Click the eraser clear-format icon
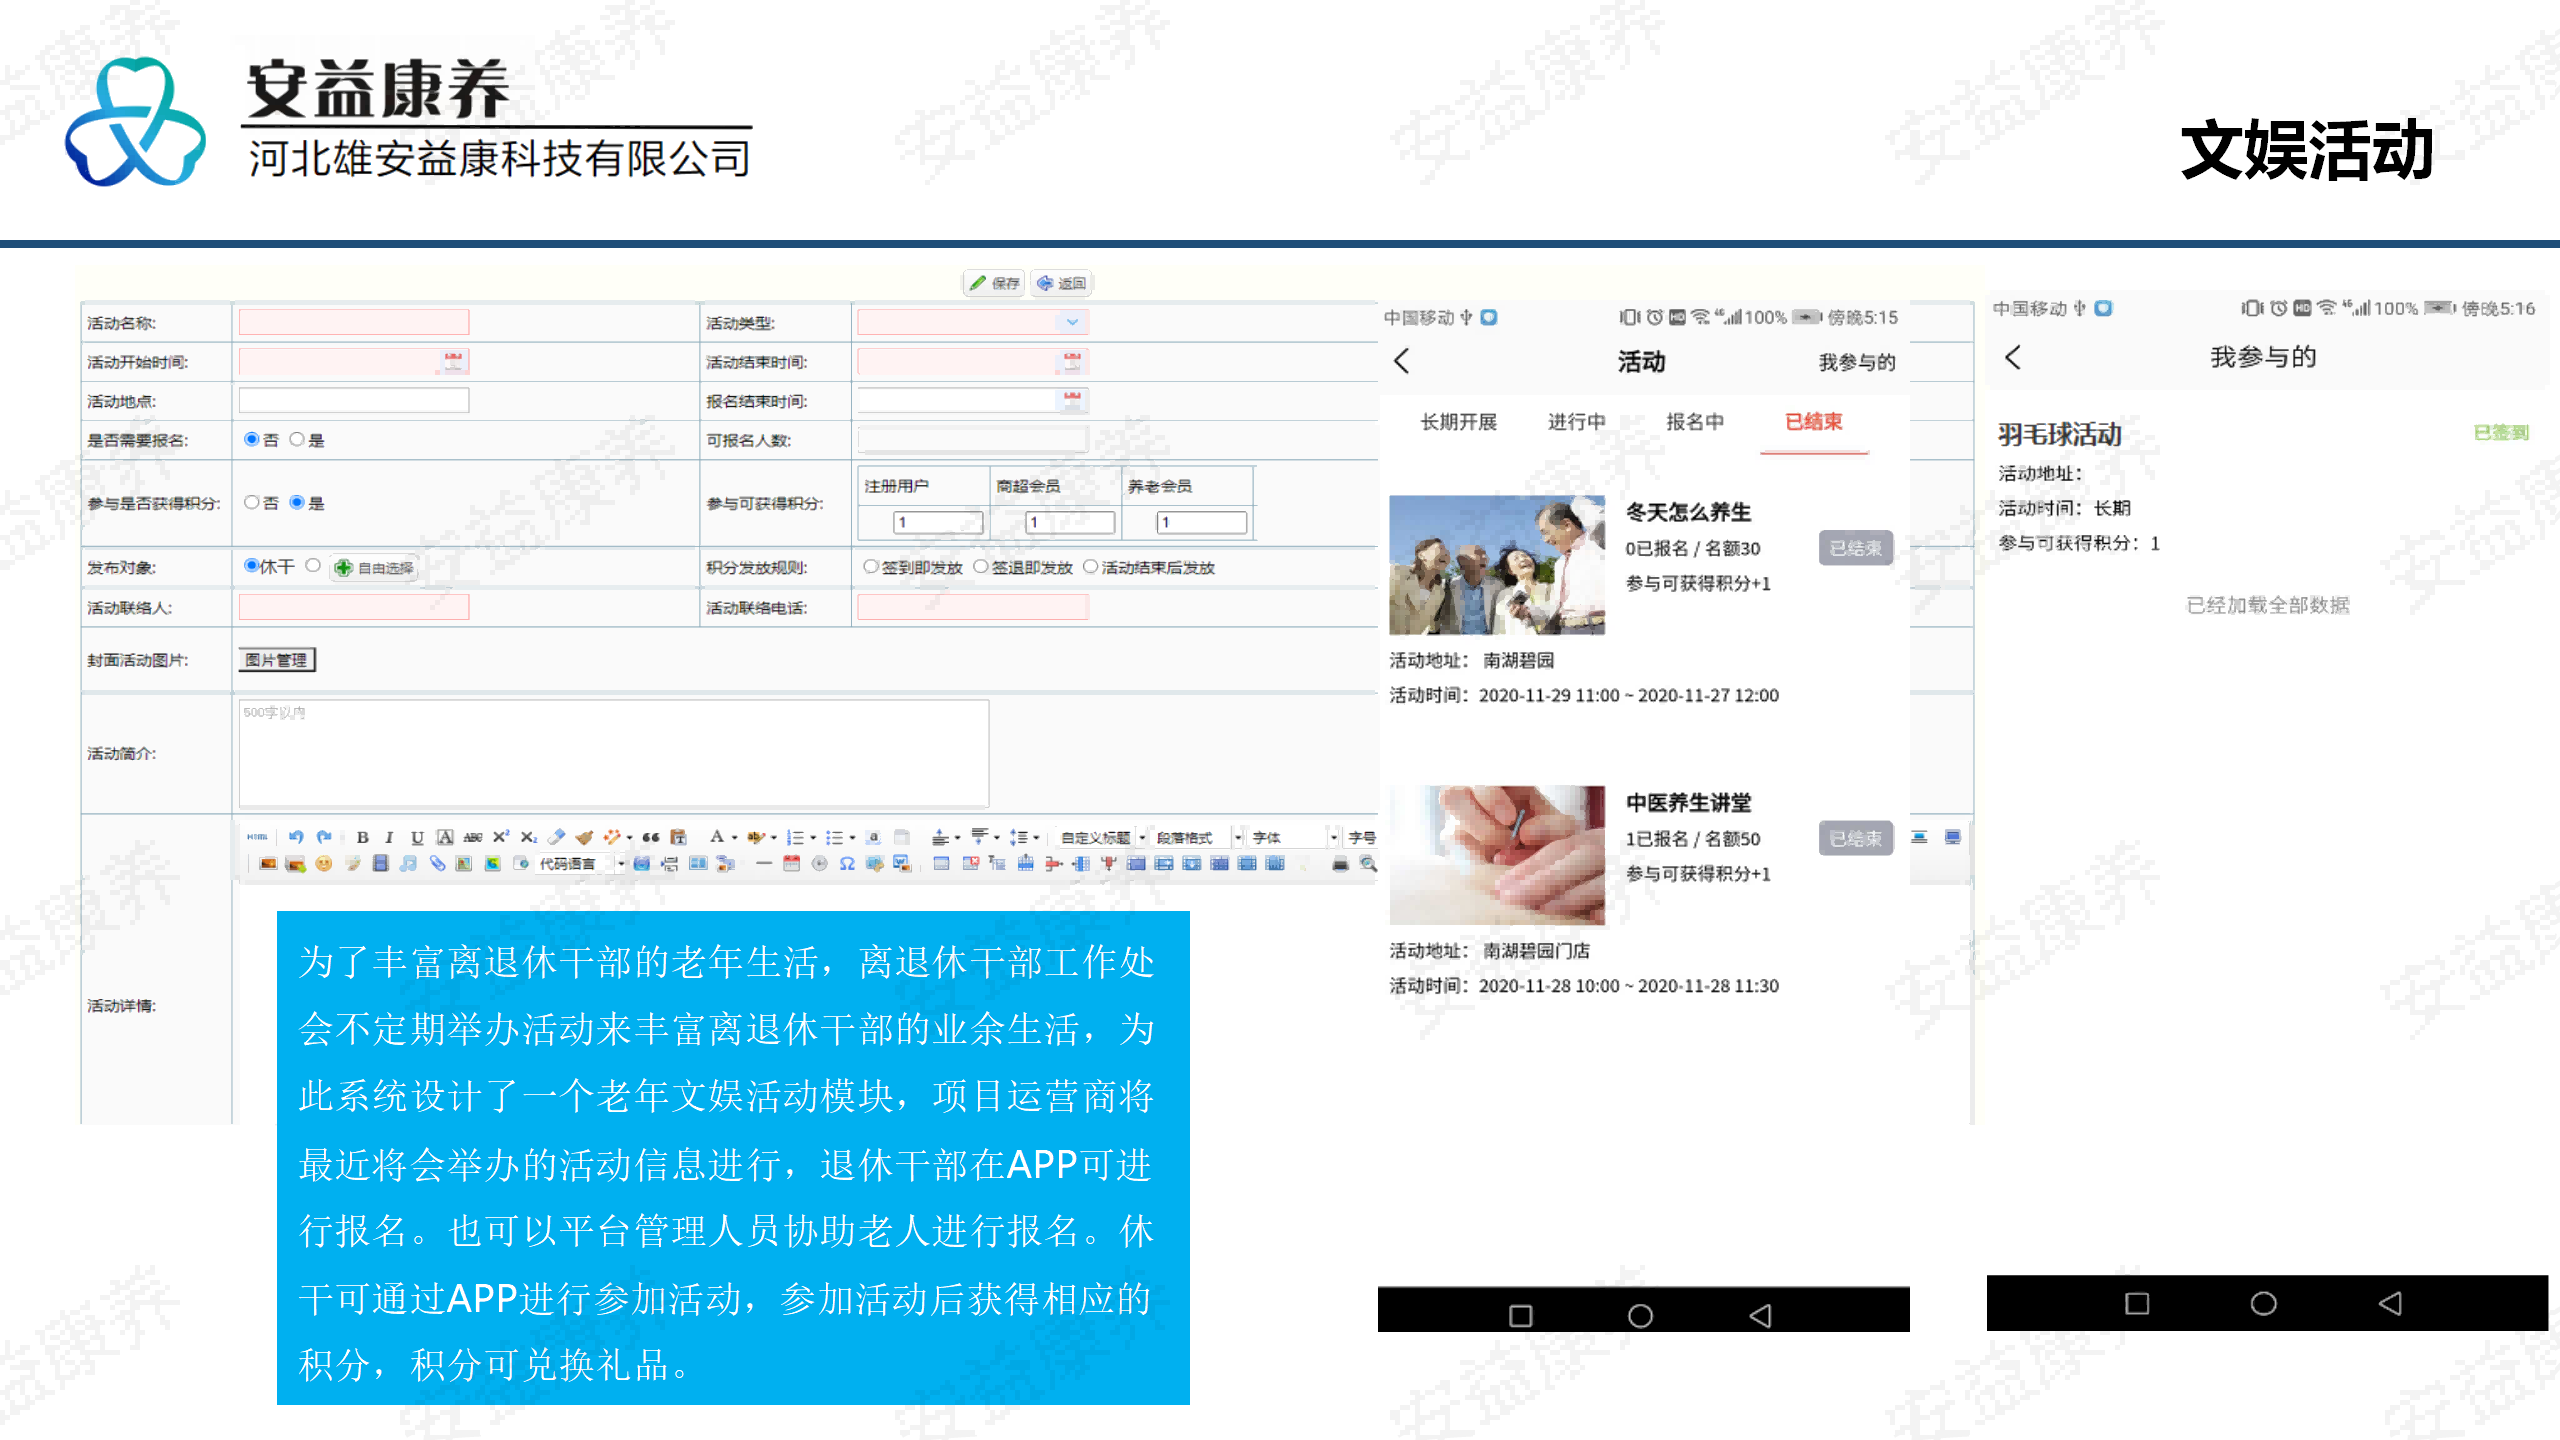 [x=557, y=837]
